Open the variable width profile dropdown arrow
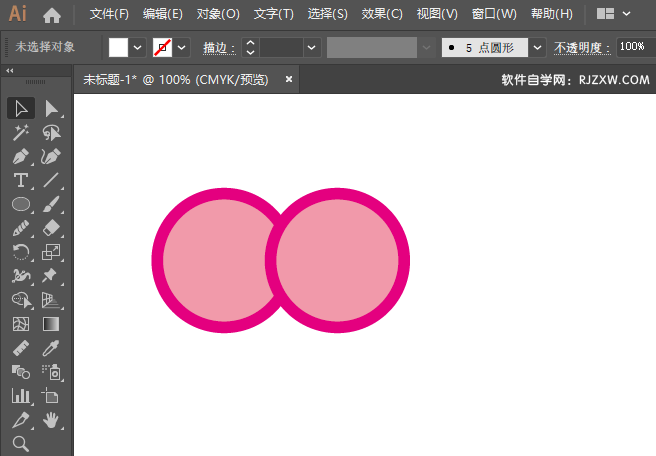 point(426,47)
